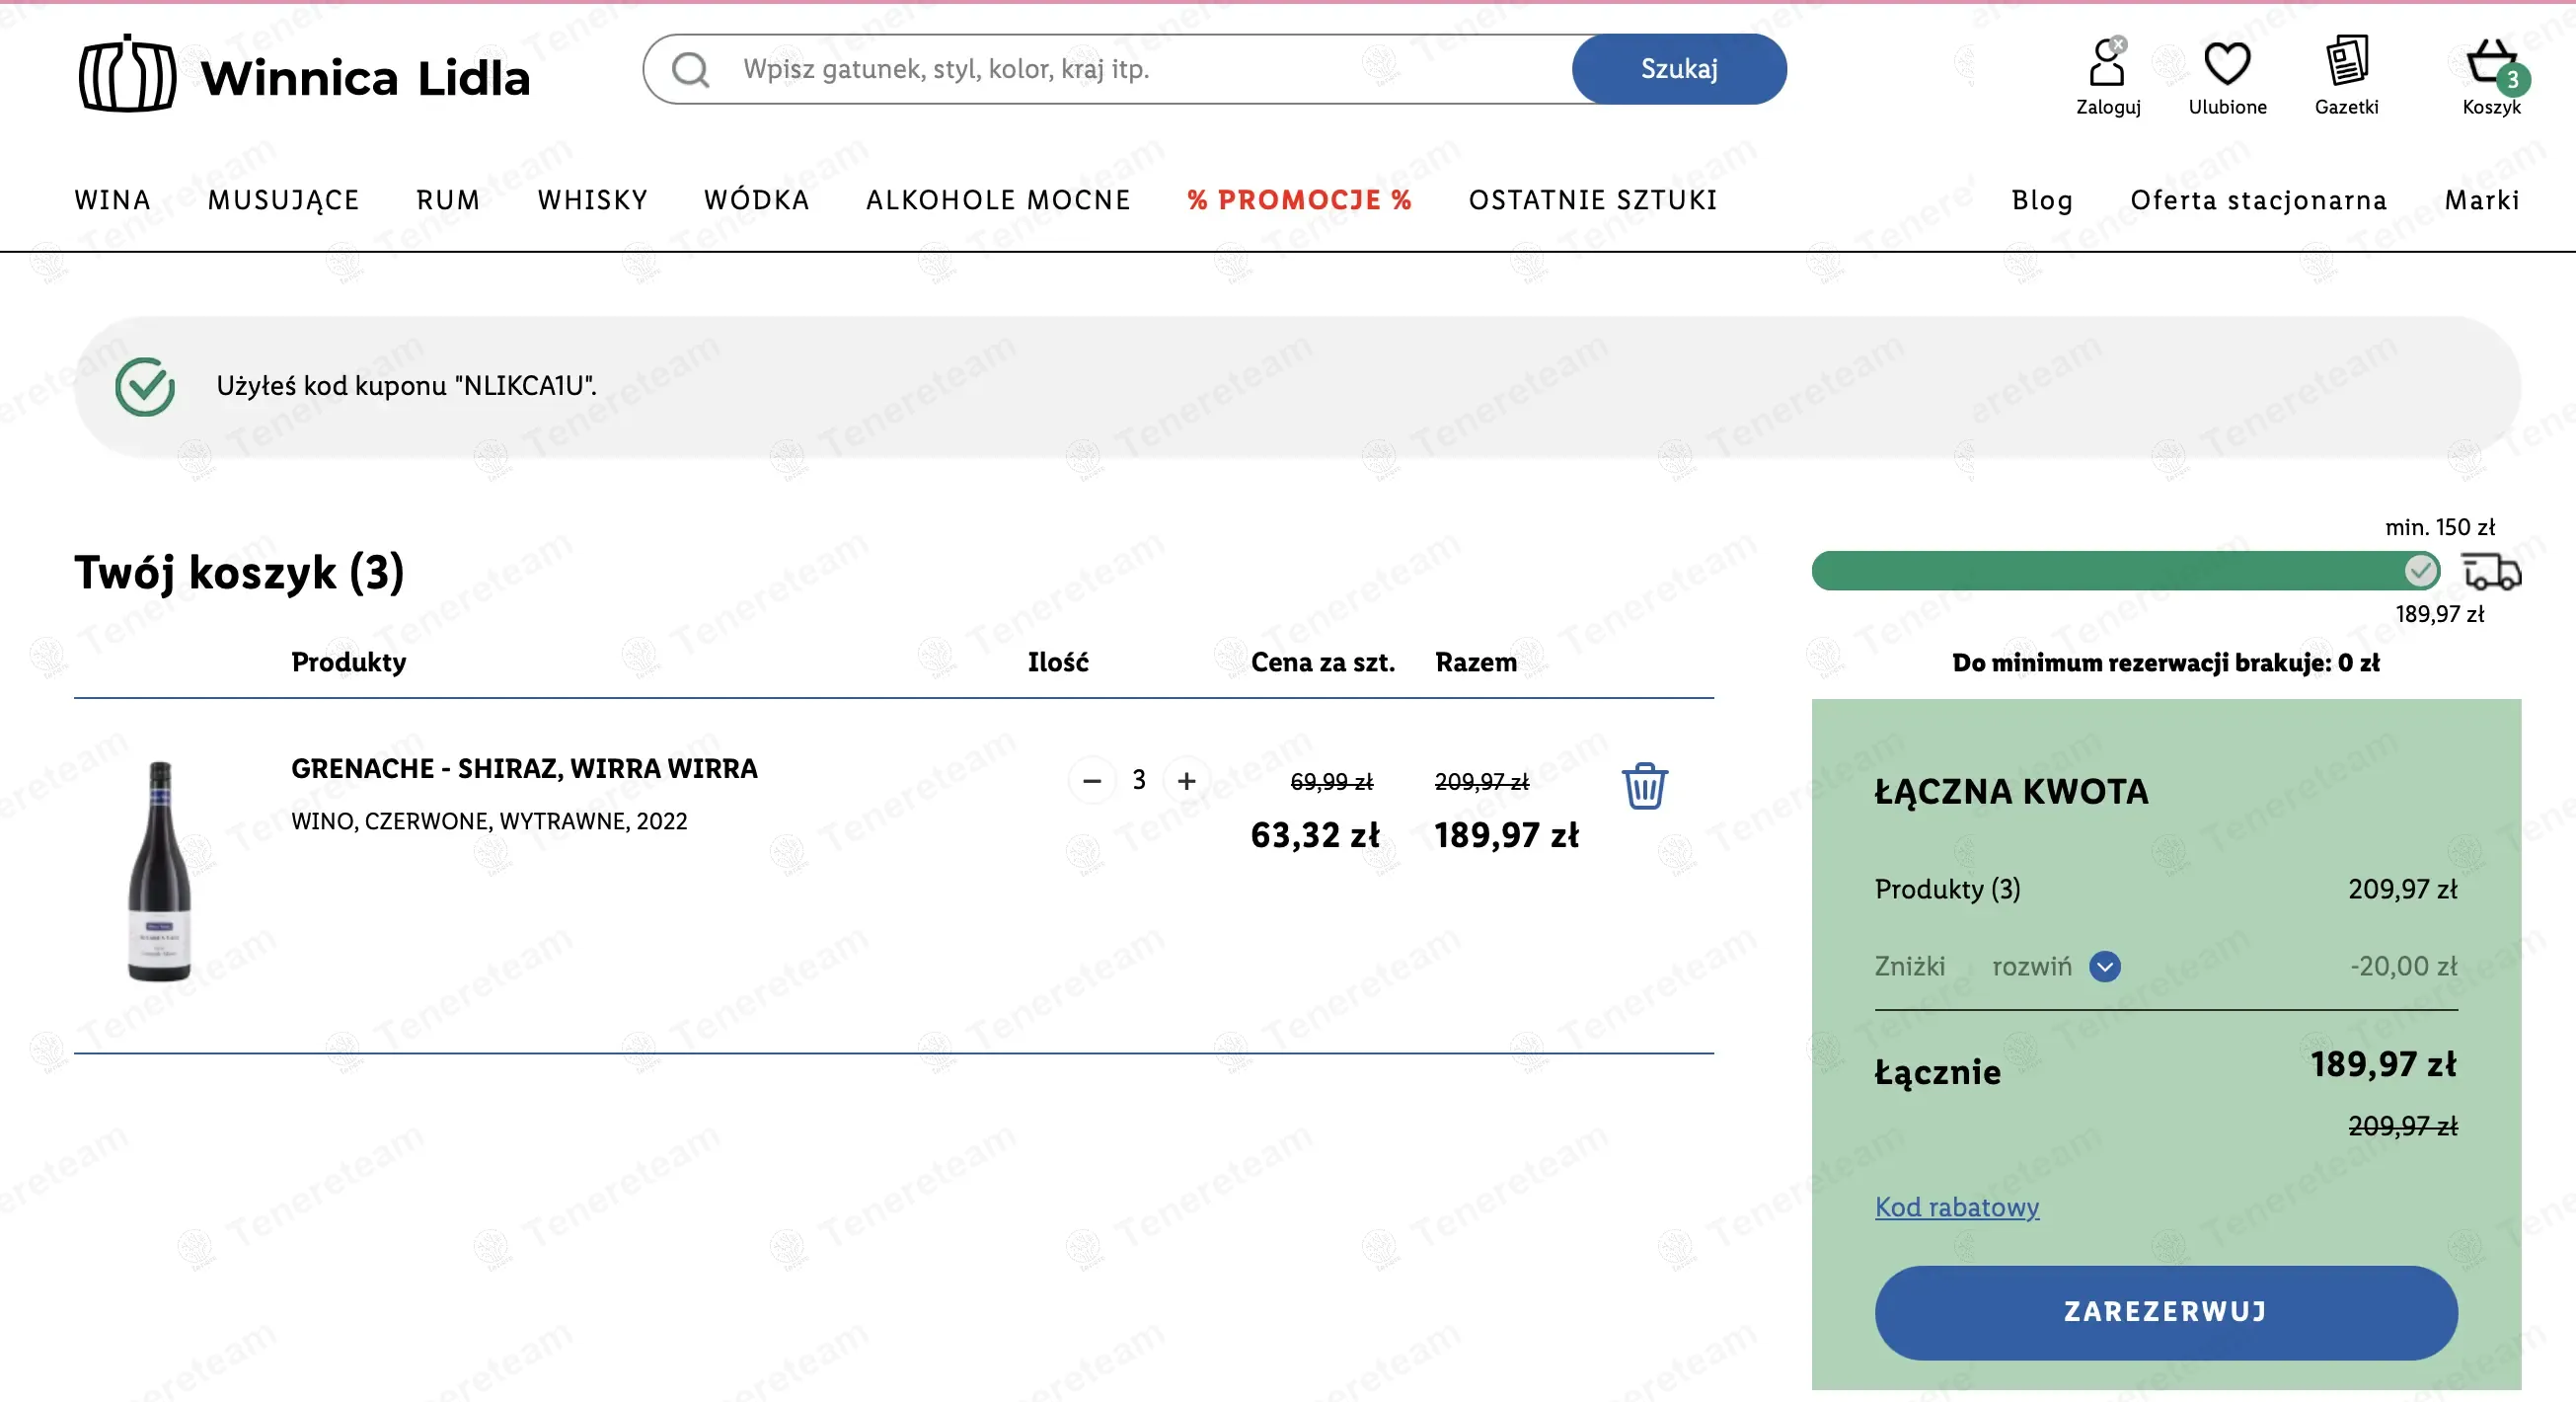The image size is (2576, 1402).
Task: Click the 'ŁĄCZNA KWOTA' heading
Action: click(2011, 792)
